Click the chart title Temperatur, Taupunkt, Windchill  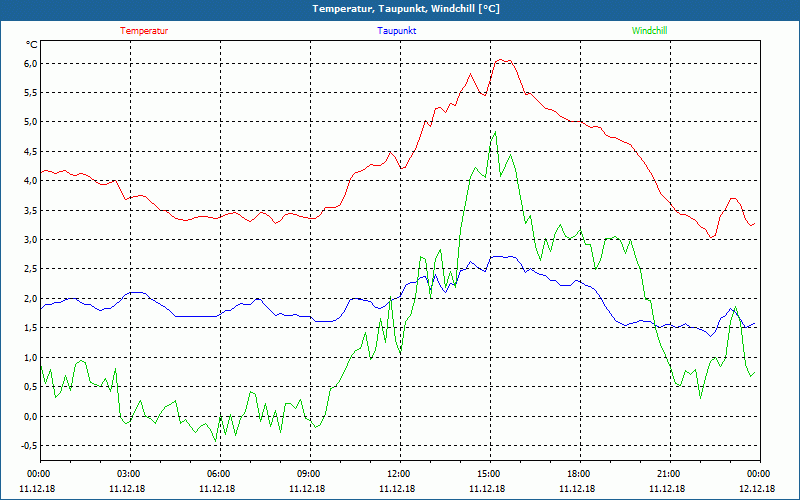pos(406,9)
